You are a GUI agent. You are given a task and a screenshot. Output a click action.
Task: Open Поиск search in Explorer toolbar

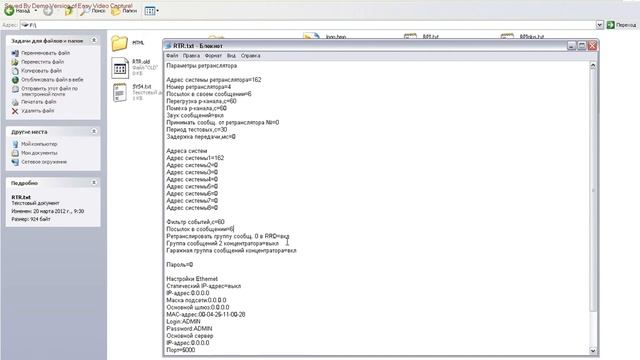pyautogui.click(x=93, y=11)
